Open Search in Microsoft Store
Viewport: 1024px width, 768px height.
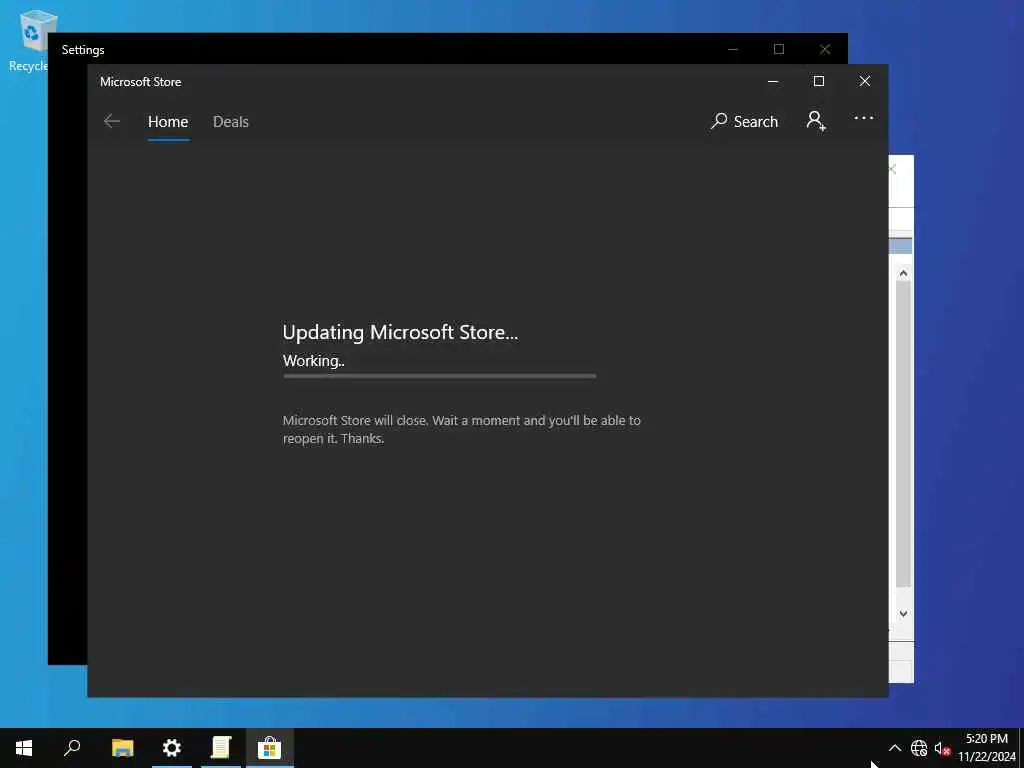point(744,121)
